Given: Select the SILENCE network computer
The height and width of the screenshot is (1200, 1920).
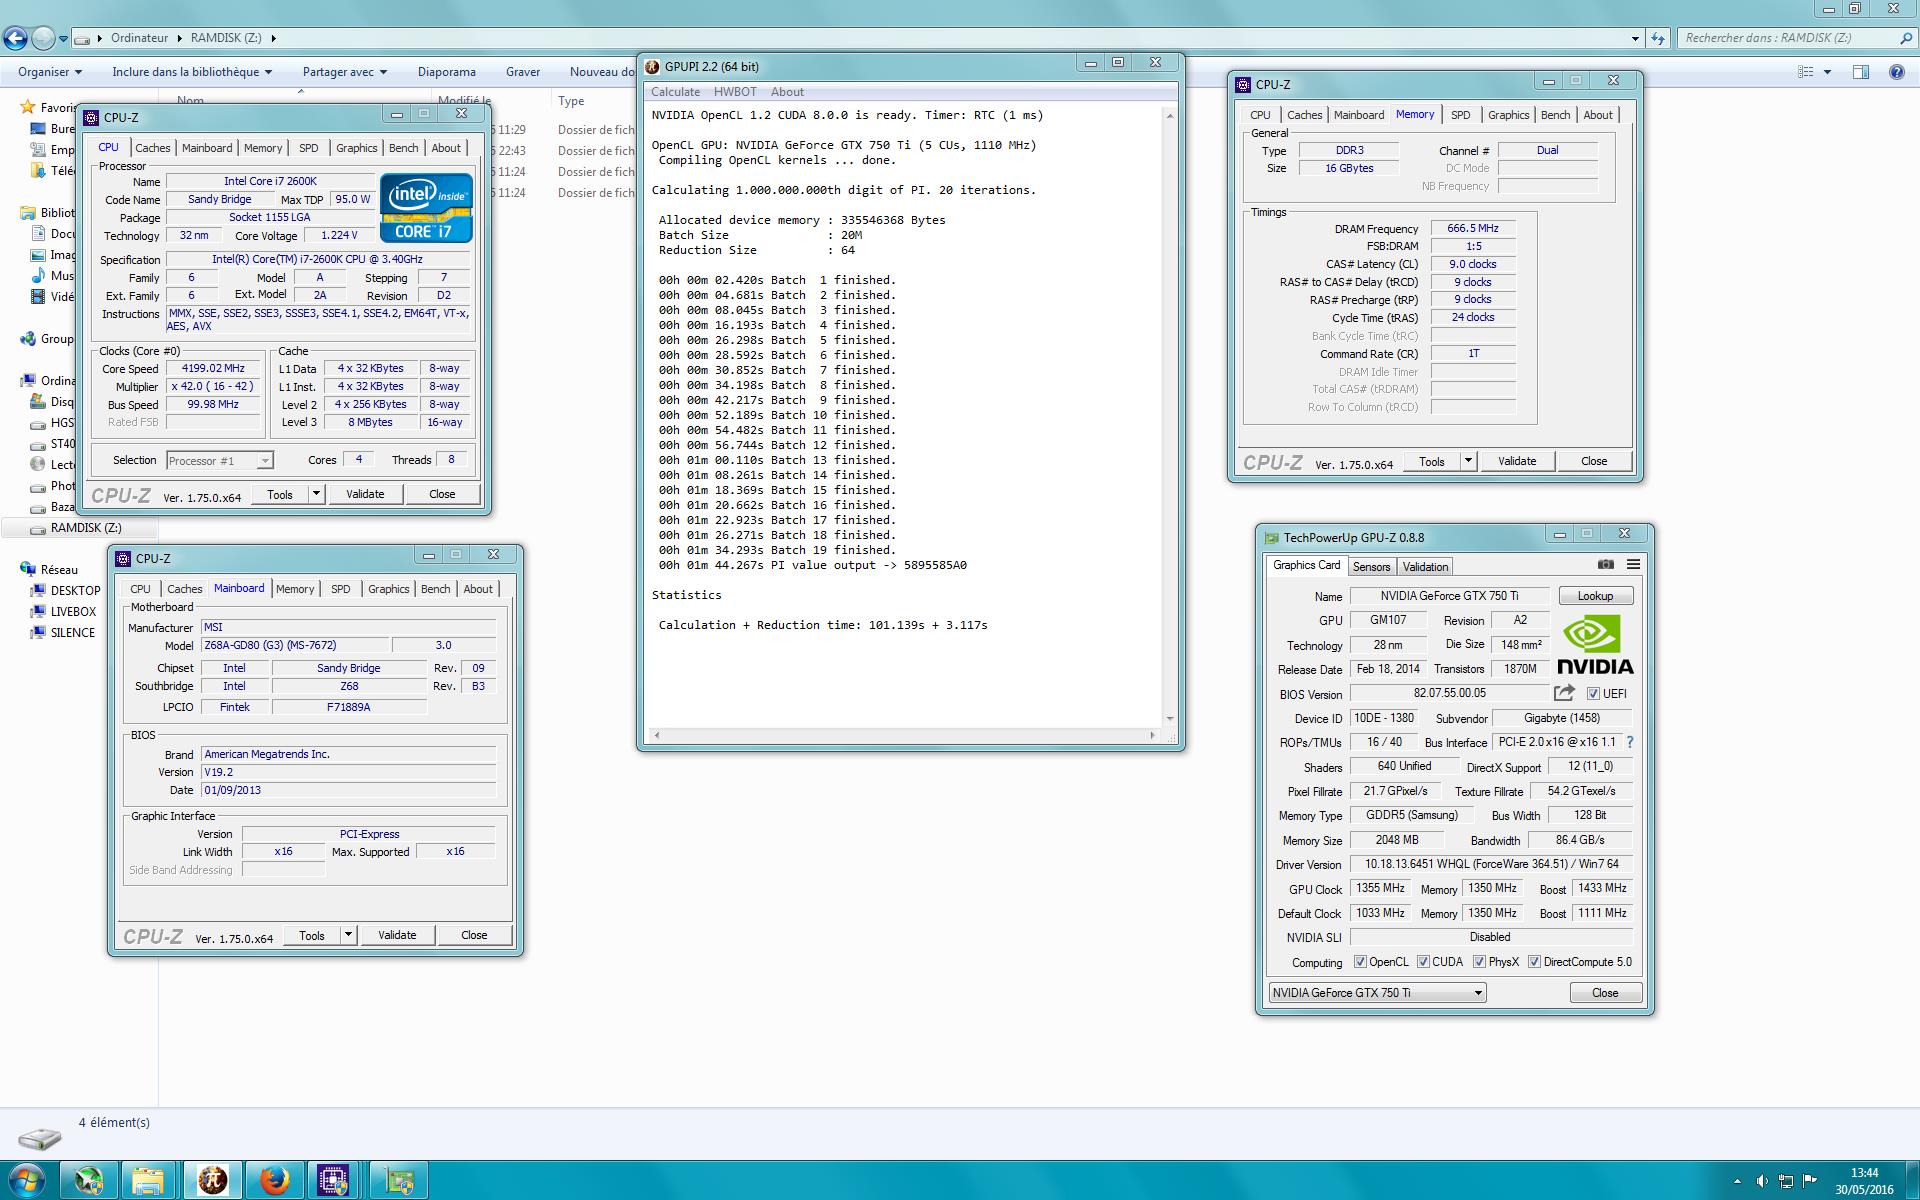Looking at the screenshot, I should tap(72, 633).
